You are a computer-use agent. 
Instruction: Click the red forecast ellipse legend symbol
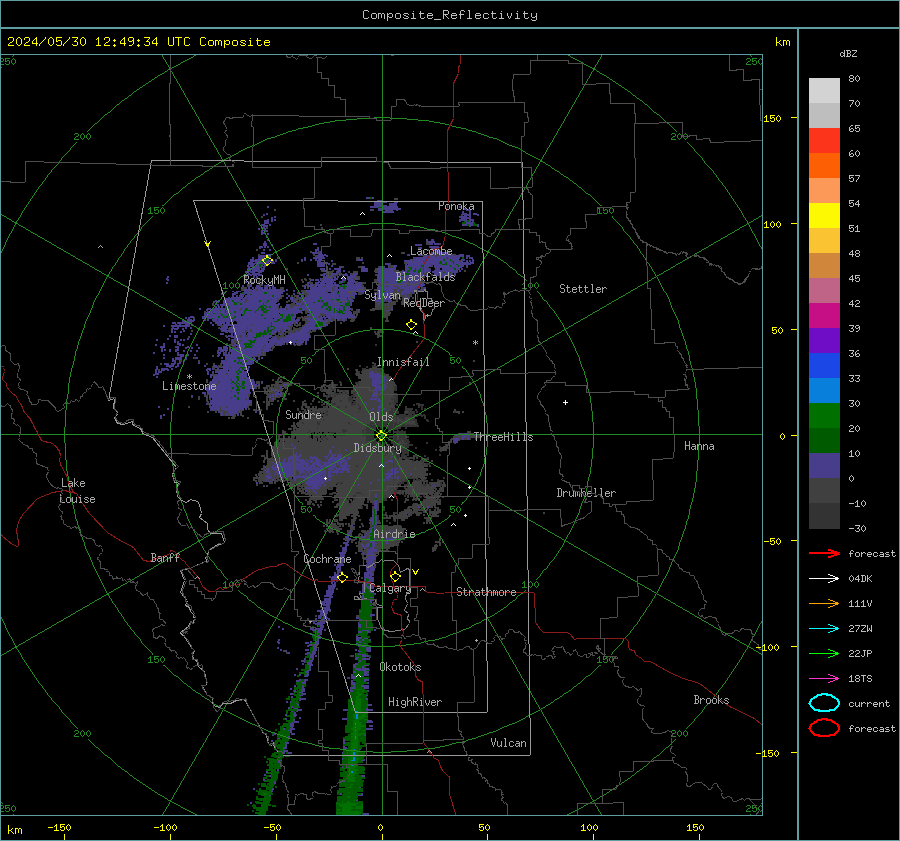tap(824, 728)
